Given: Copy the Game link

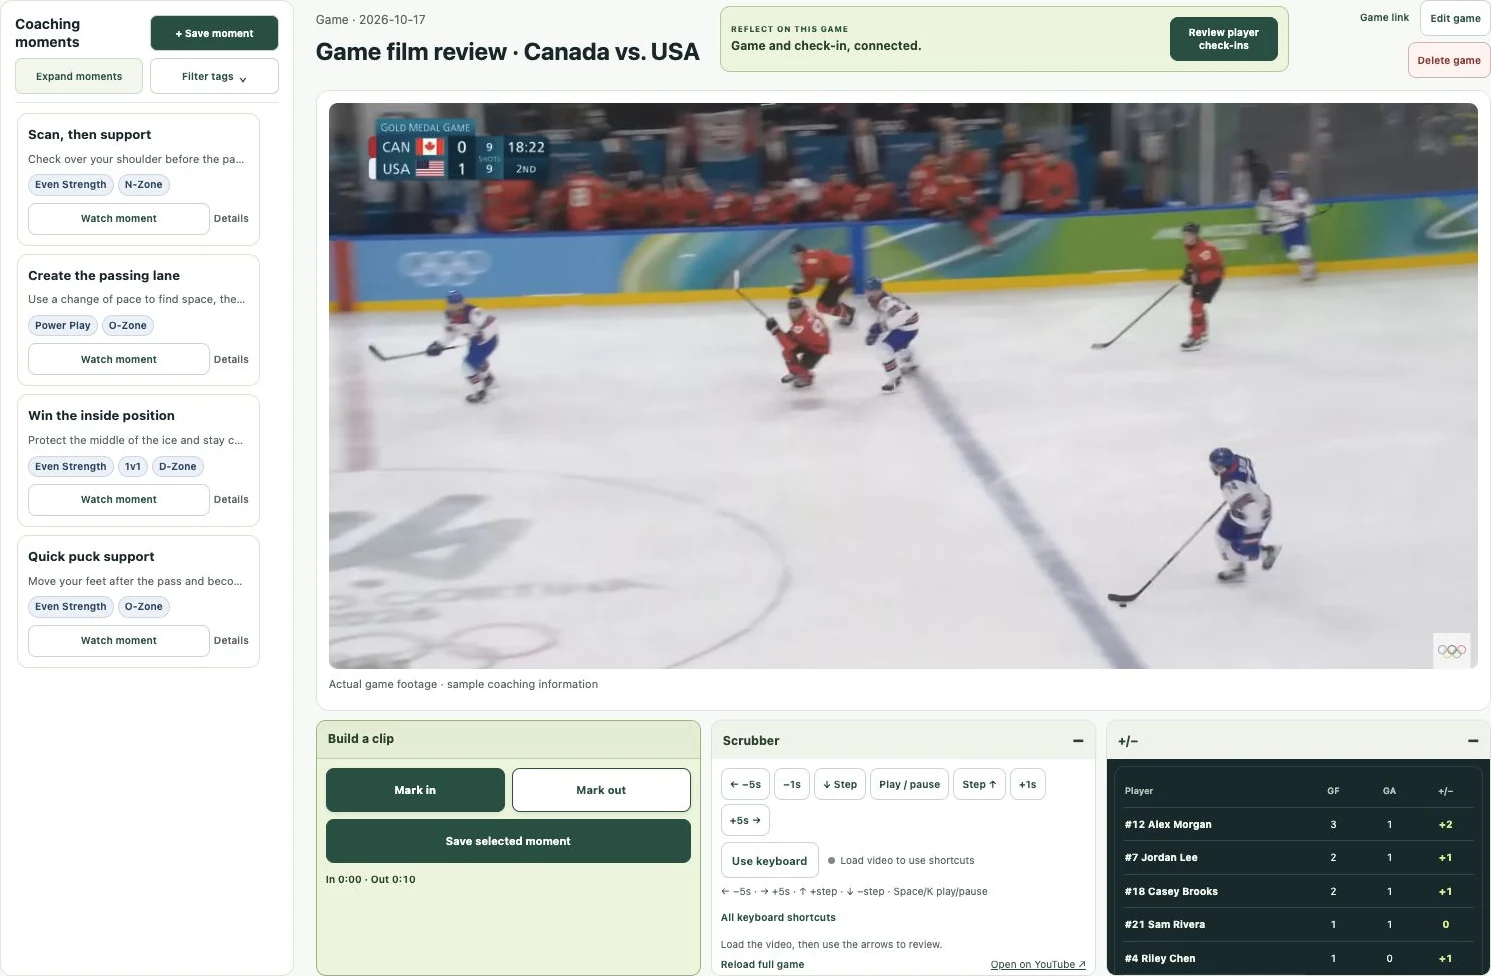Looking at the screenshot, I should coord(1384,18).
